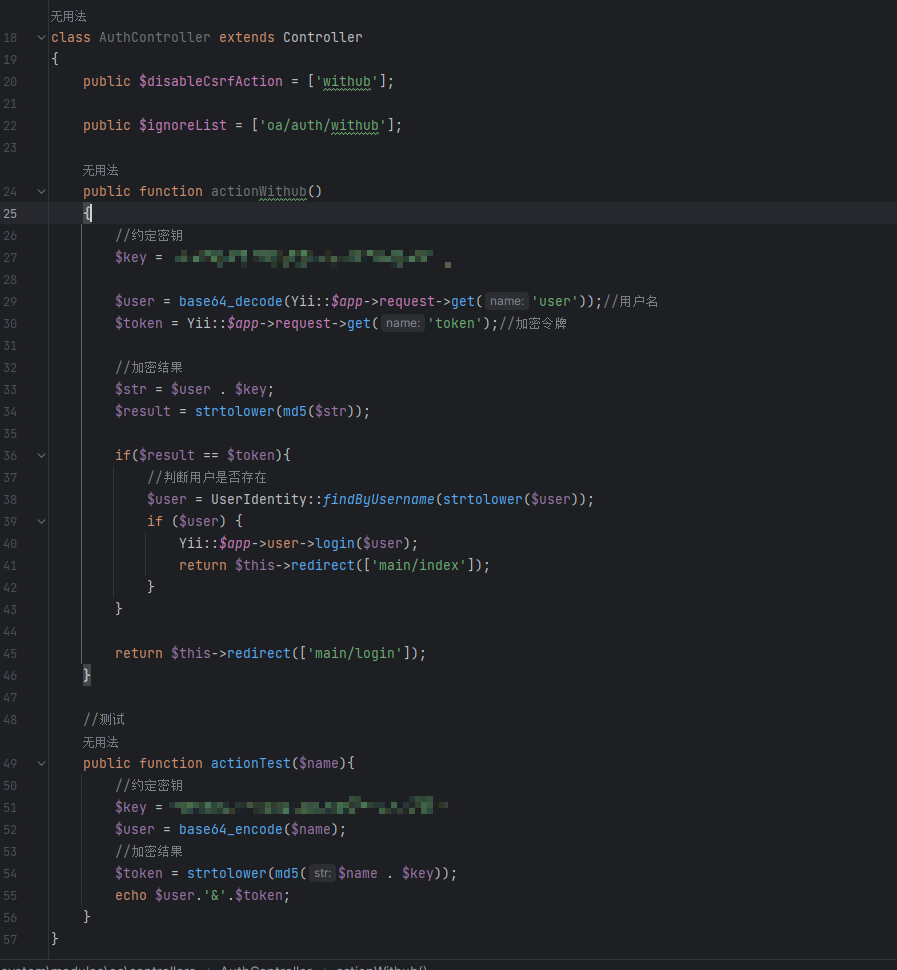Click the 'main/login' redirect string
The height and width of the screenshot is (970, 897).
pyautogui.click(x=354, y=653)
